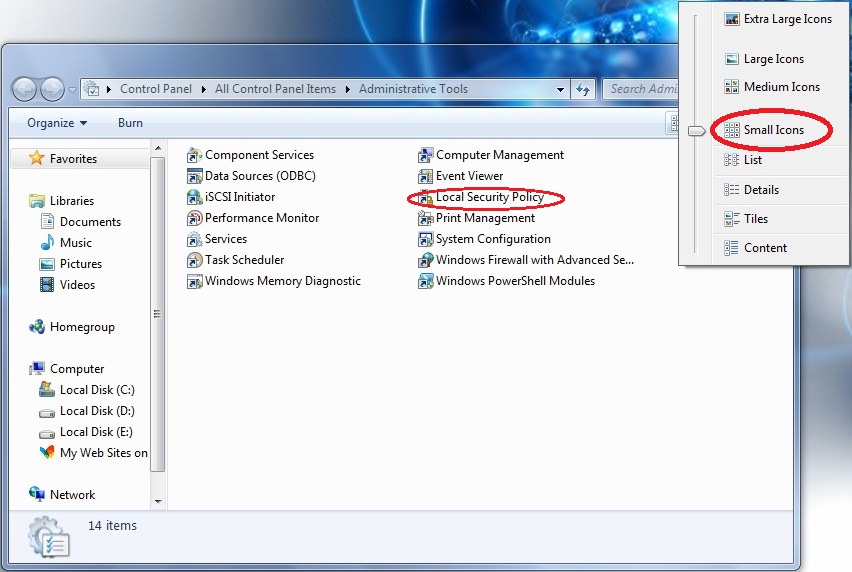
Task: Select Pictures in the navigation pane
Action: pyautogui.click(x=71, y=264)
